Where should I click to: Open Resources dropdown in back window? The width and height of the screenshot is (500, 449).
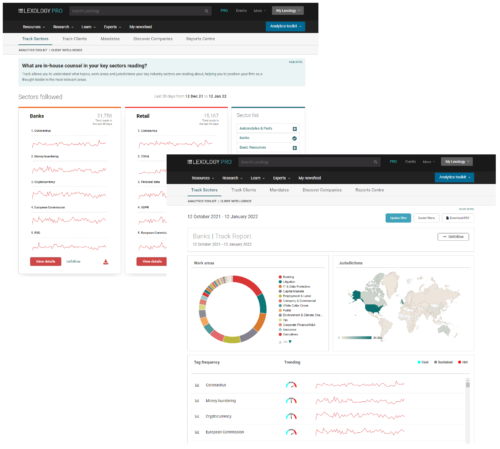click(x=34, y=27)
